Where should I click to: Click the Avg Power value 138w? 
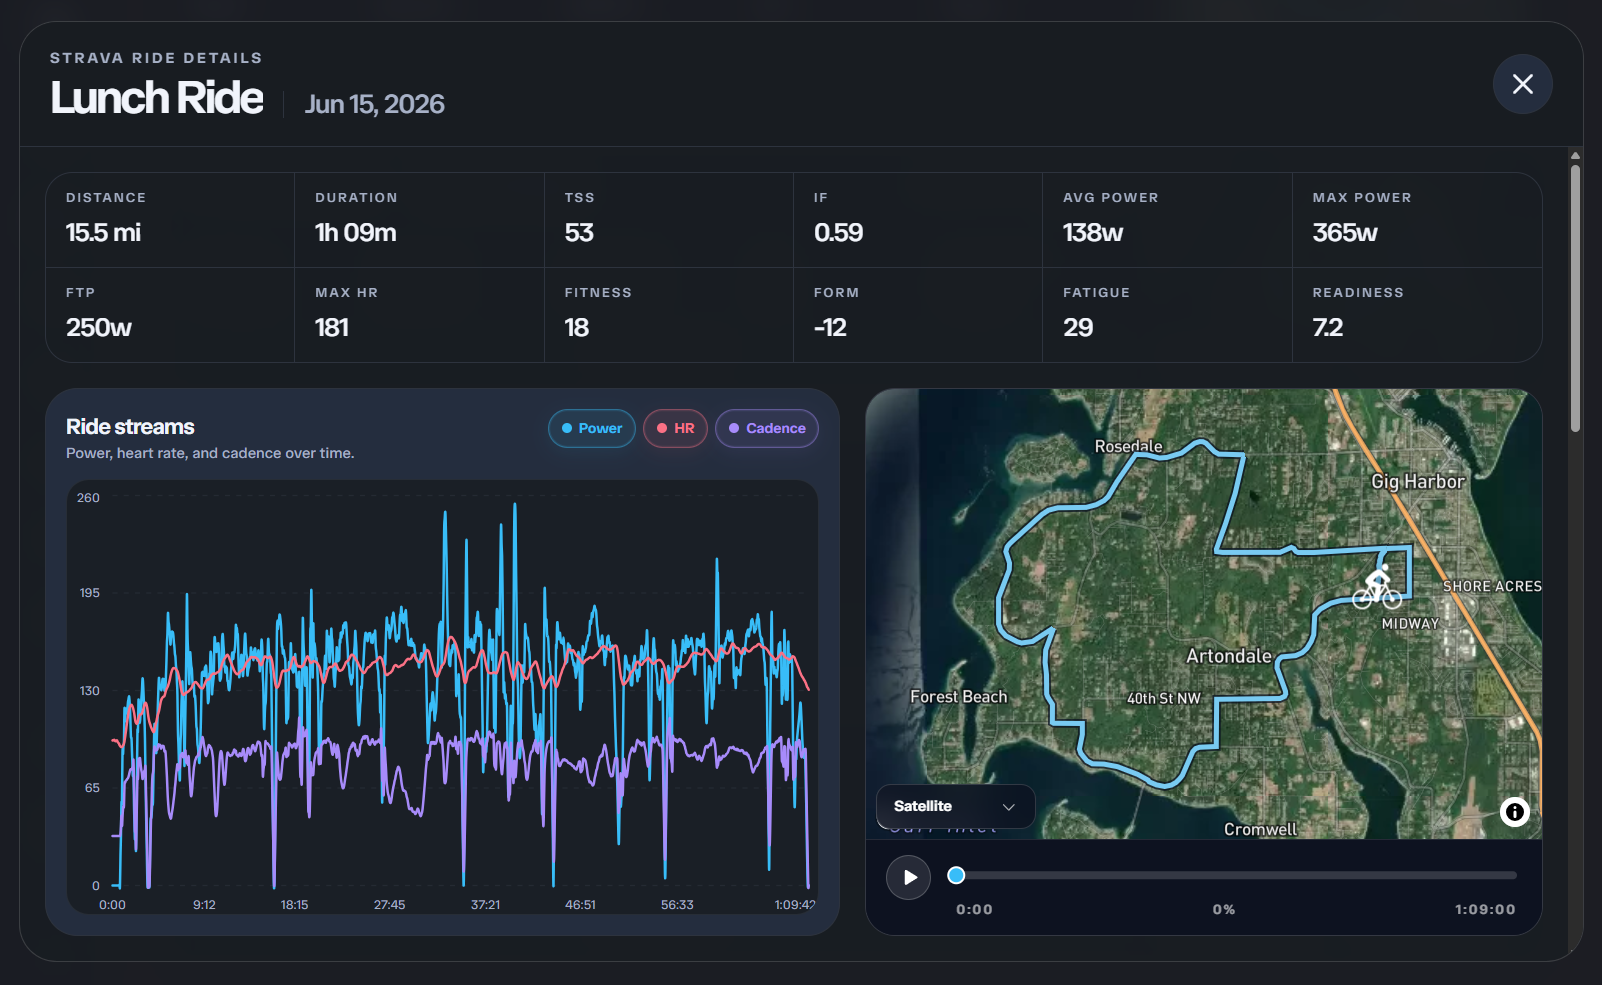1093,233
